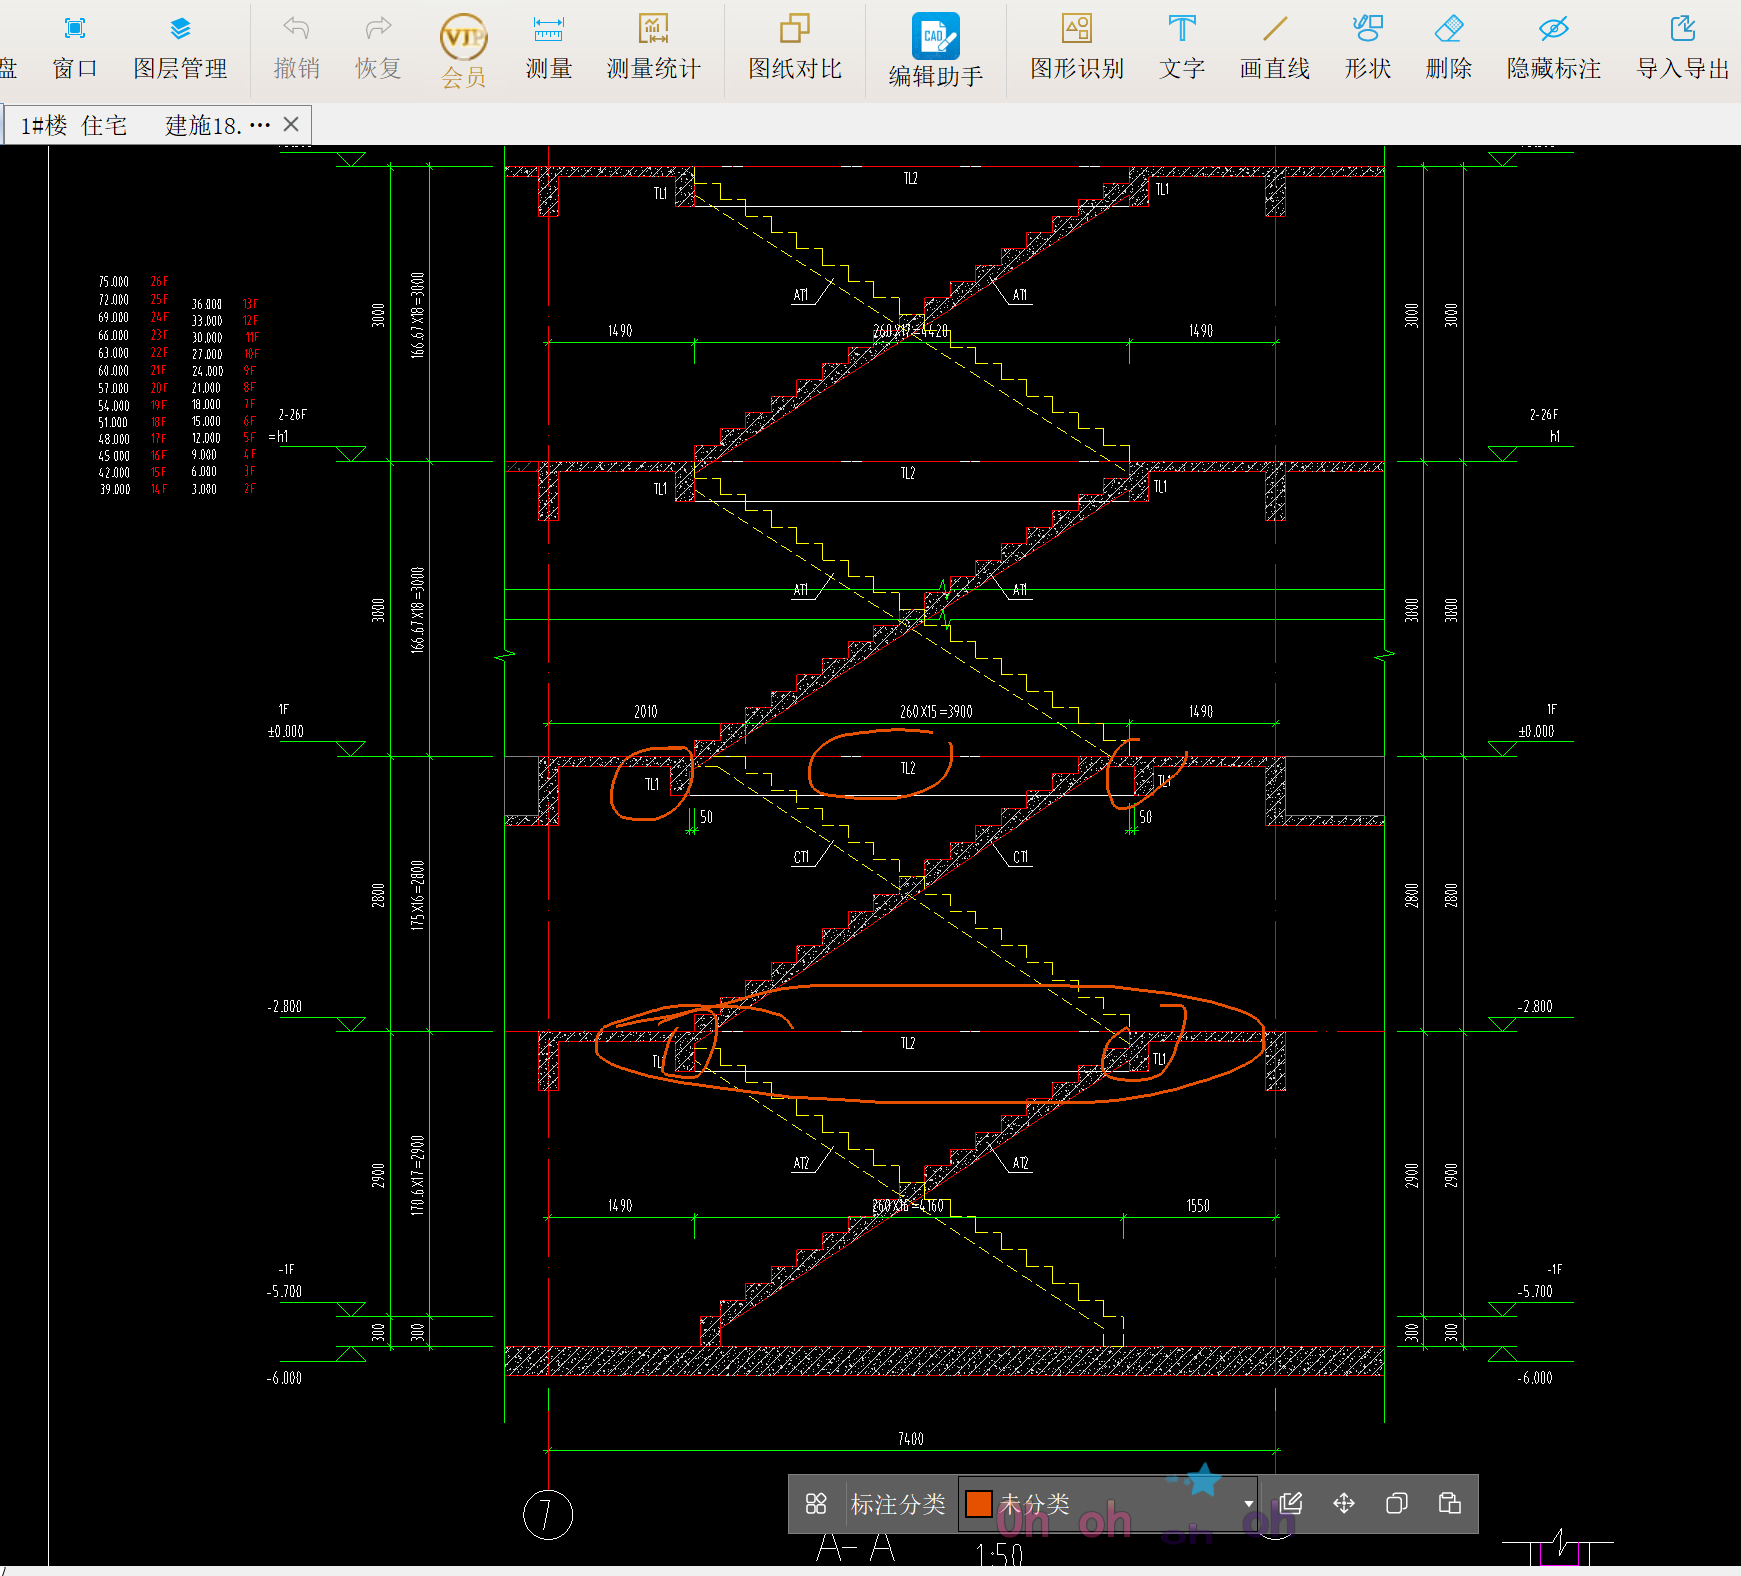1741x1576 pixels.
Task: Click the 2010 dimension text
Action: pyautogui.click(x=646, y=712)
